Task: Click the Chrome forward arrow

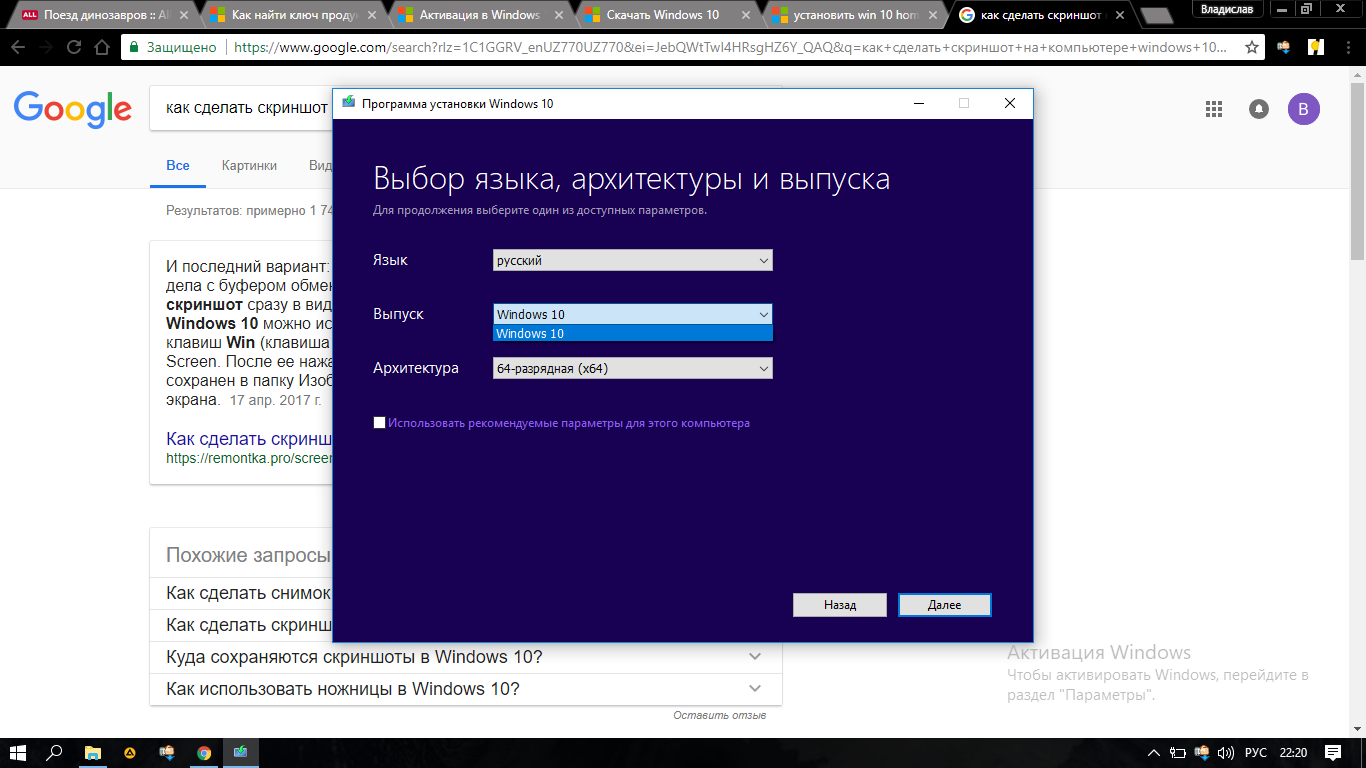Action: click(46, 47)
